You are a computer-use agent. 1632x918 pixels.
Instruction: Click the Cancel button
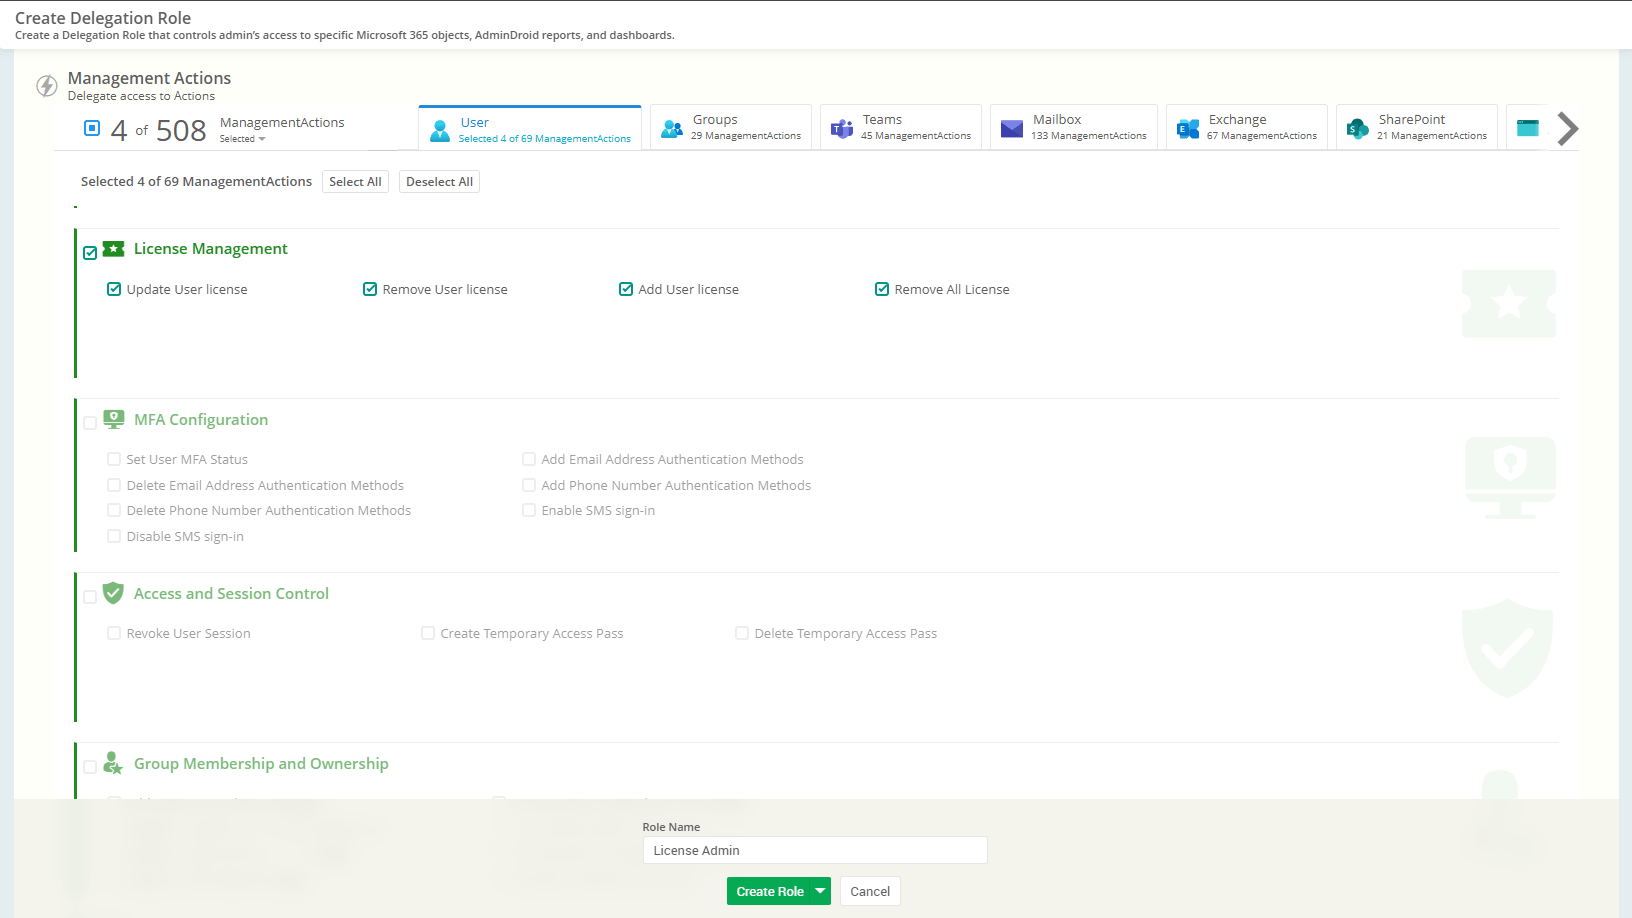point(870,891)
